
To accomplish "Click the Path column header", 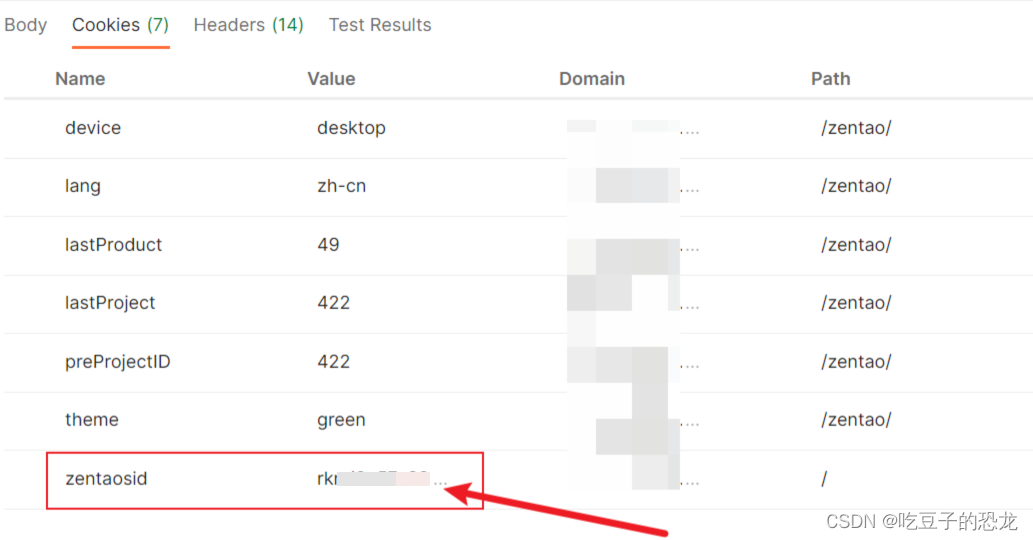I will (830, 79).
